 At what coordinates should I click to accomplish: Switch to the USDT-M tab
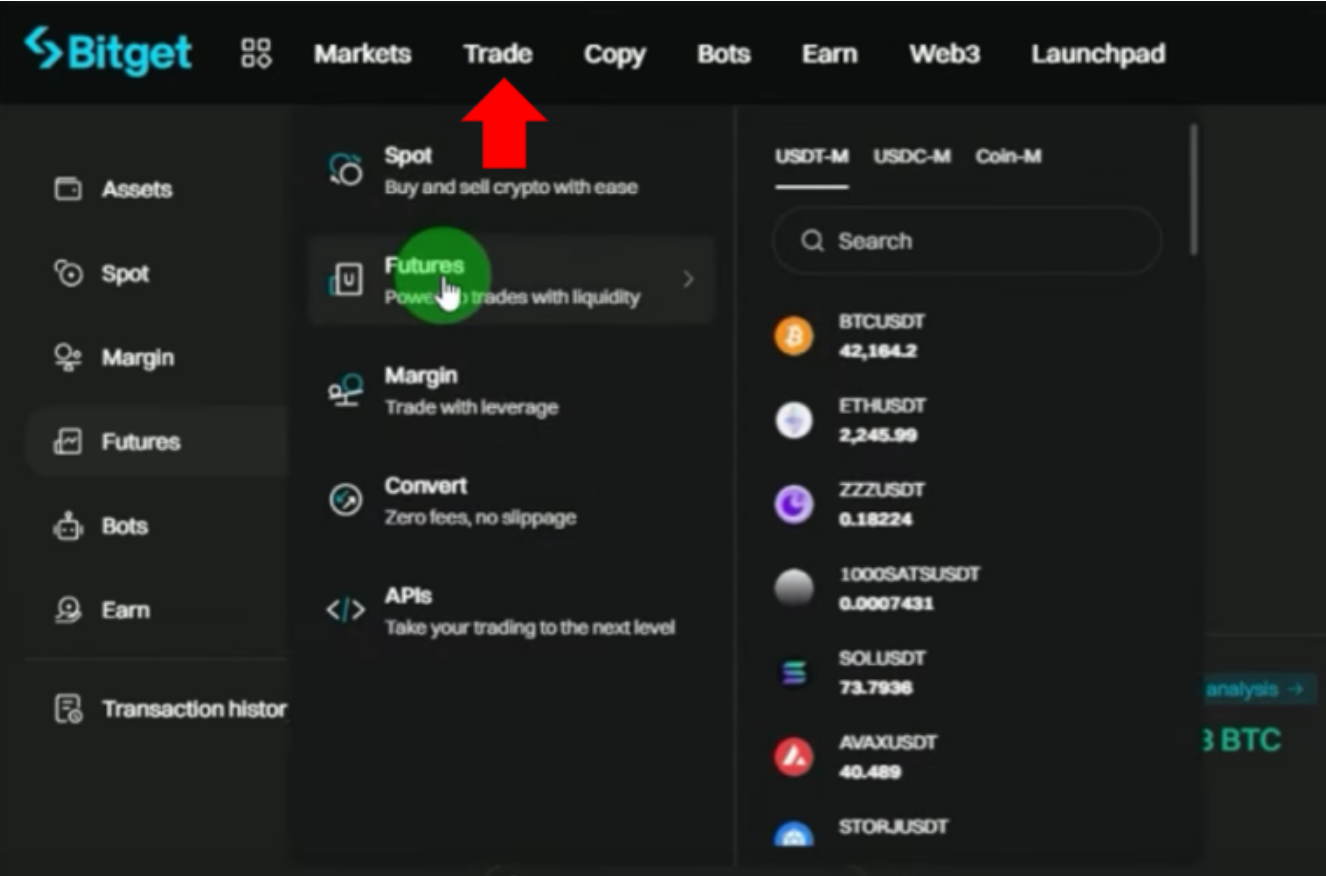click(811, 157)
